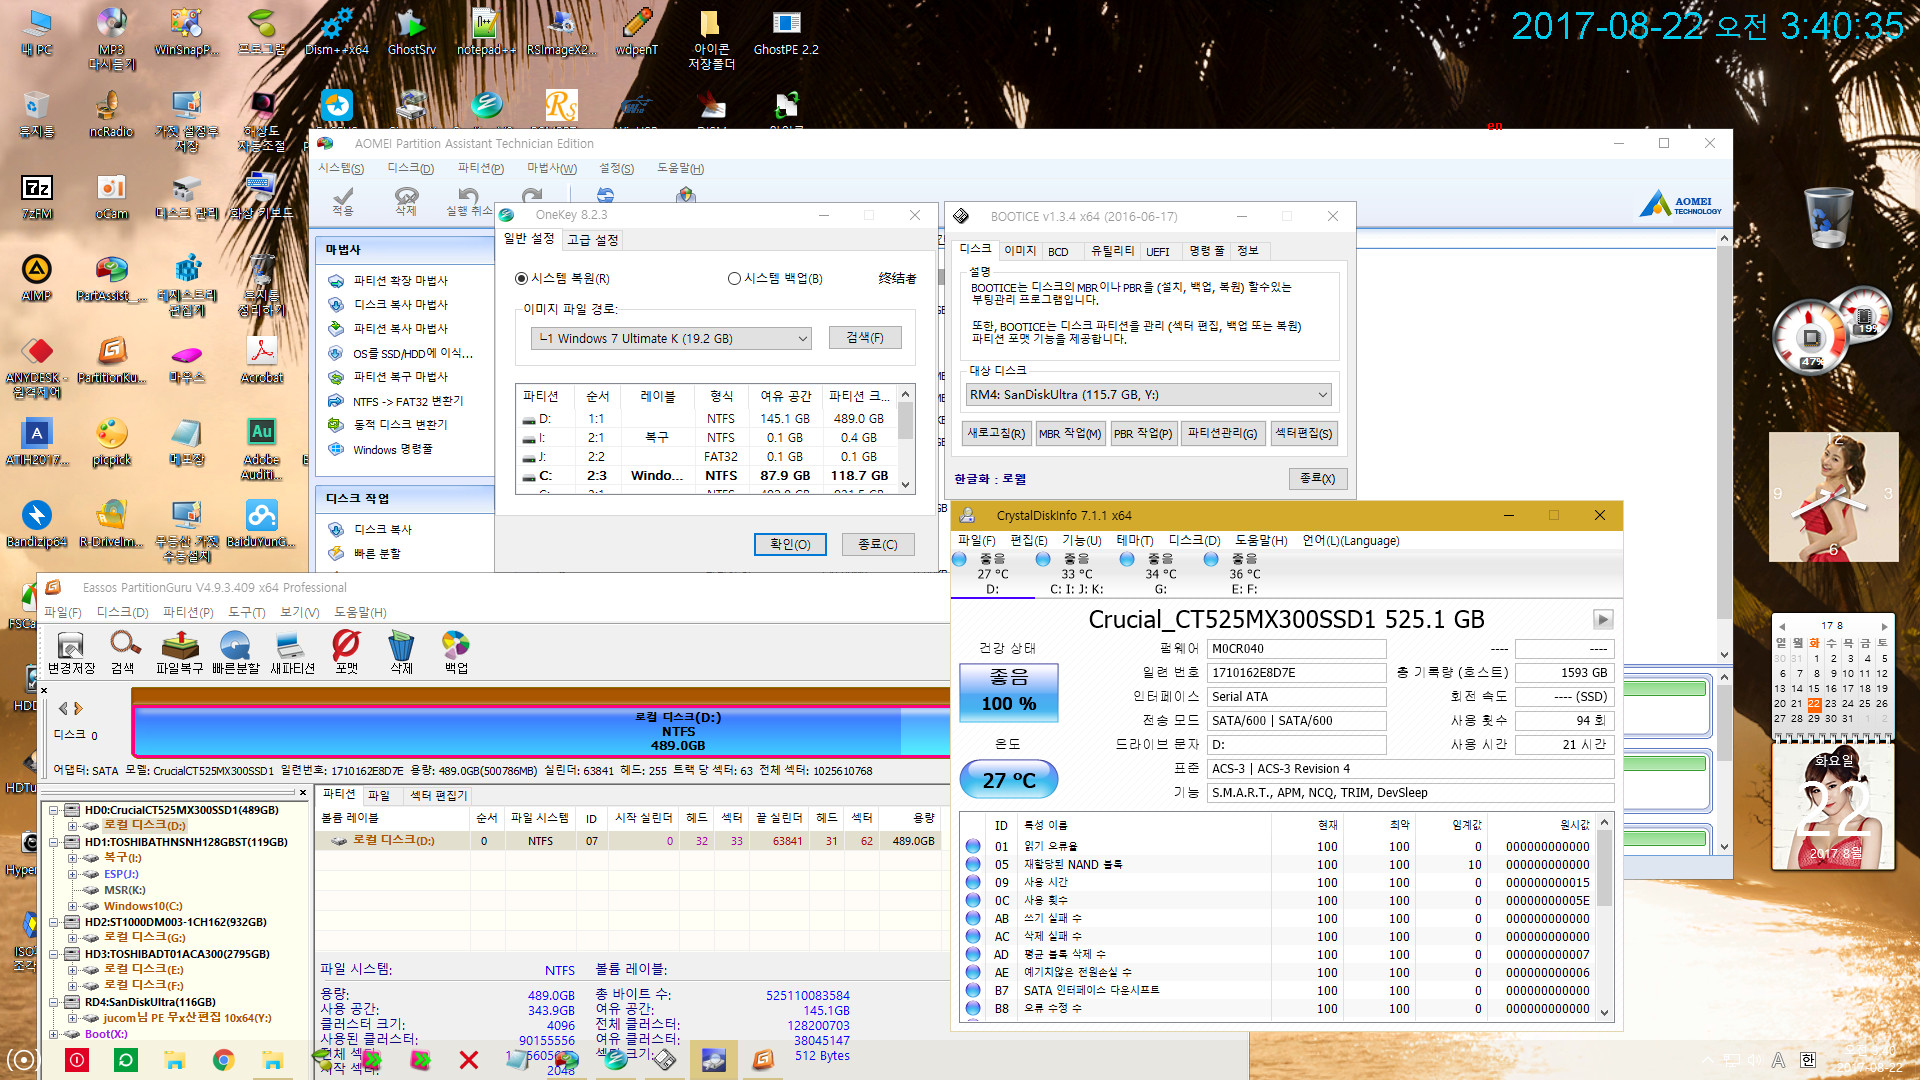Open the target disk dropdown in BOOTICE

pos(1148,395)
